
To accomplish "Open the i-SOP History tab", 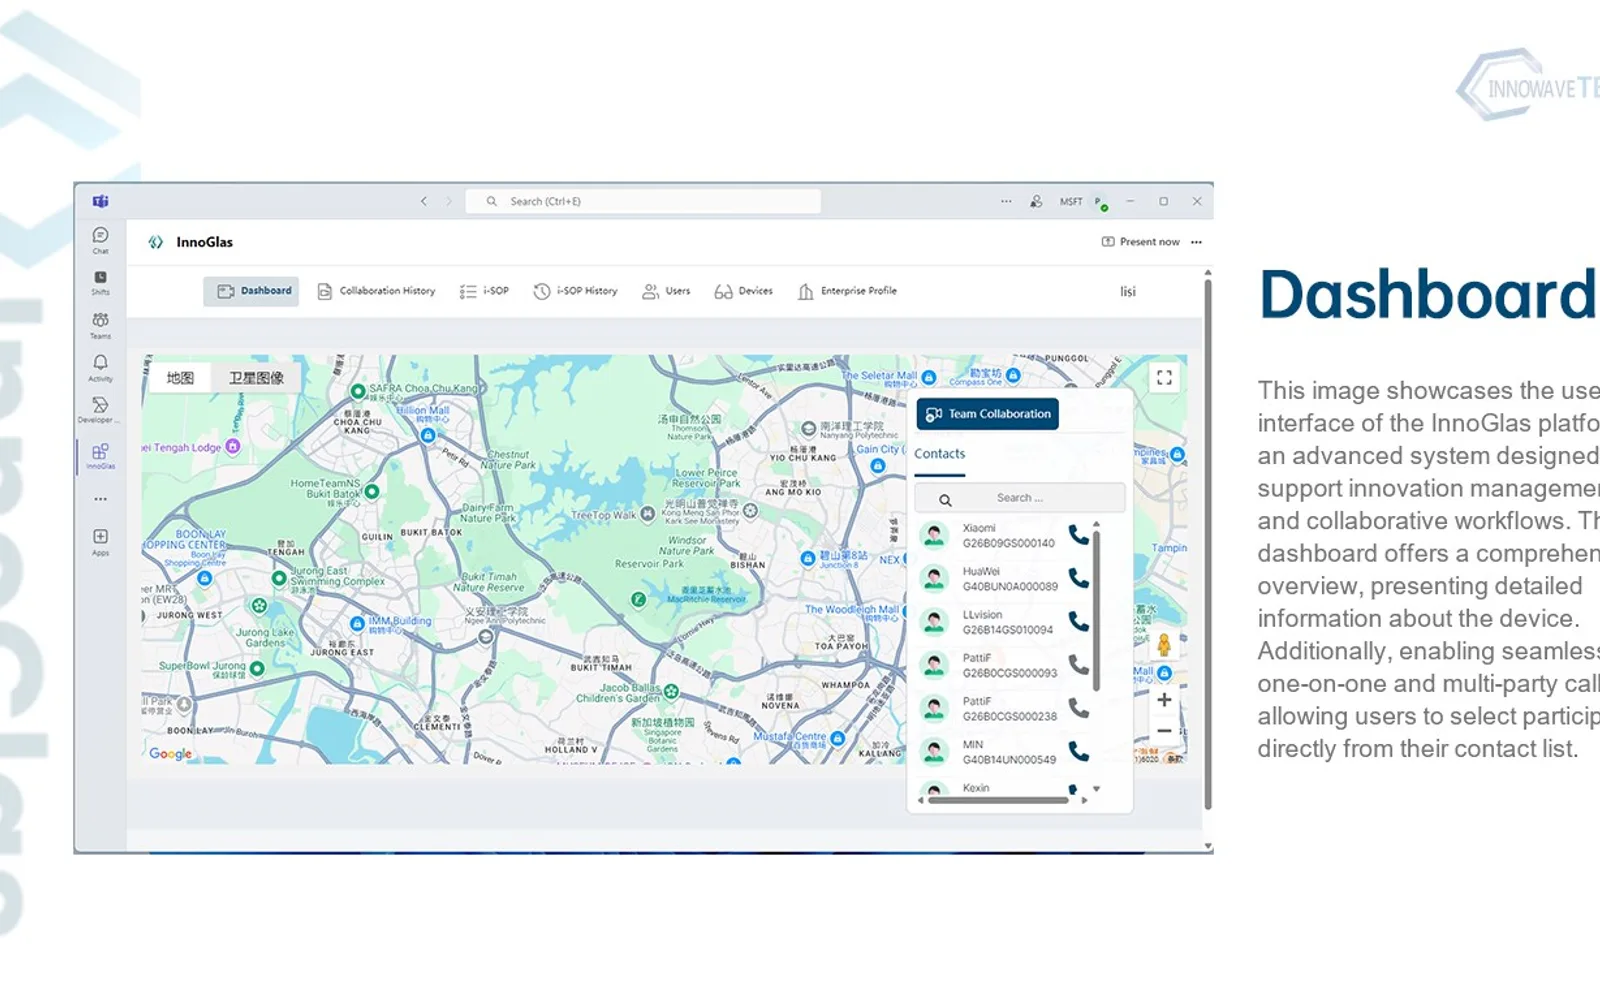I will [x=575, y=291].
